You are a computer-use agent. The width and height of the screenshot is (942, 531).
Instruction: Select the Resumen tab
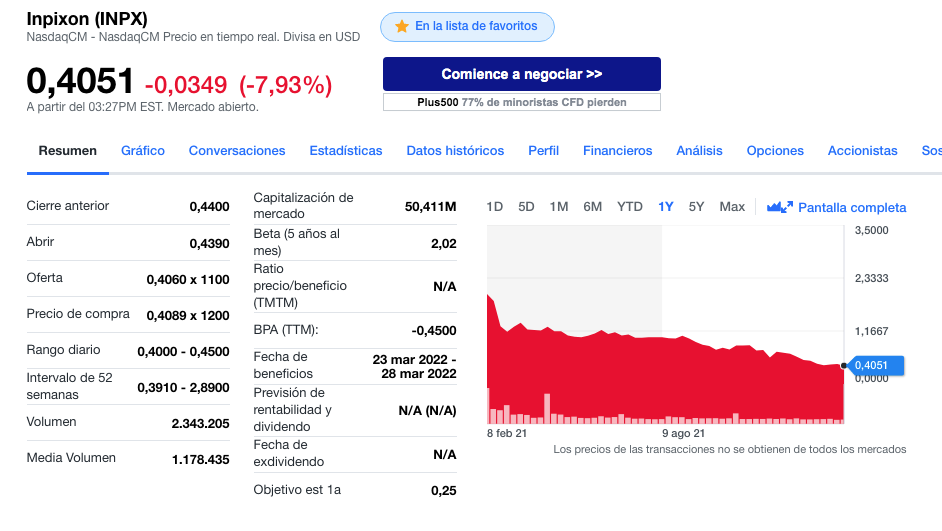pos(67,151)
